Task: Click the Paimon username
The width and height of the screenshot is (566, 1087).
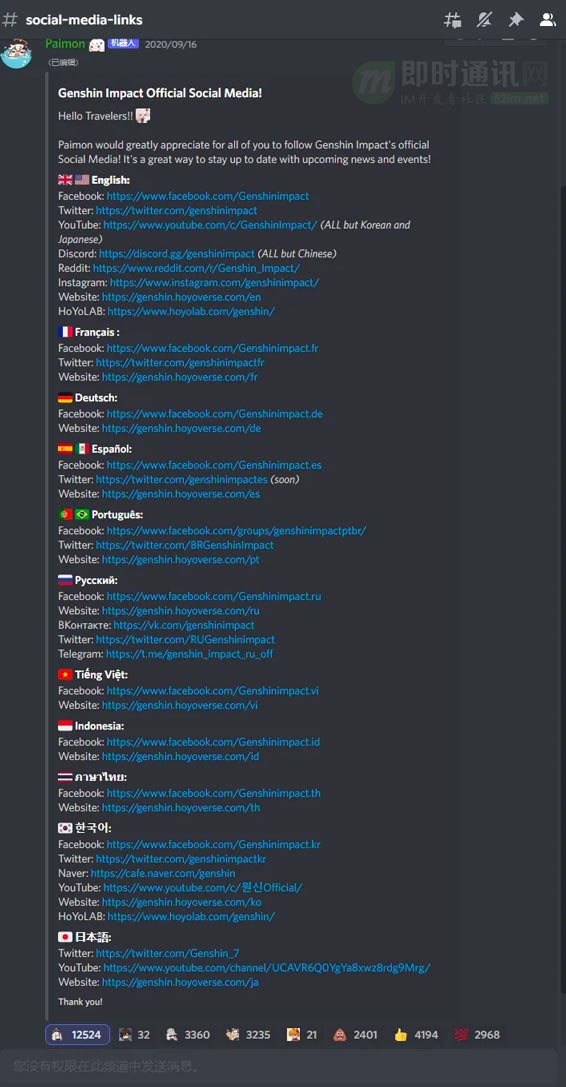Action: pyautogui.click(x=65, y=44)
